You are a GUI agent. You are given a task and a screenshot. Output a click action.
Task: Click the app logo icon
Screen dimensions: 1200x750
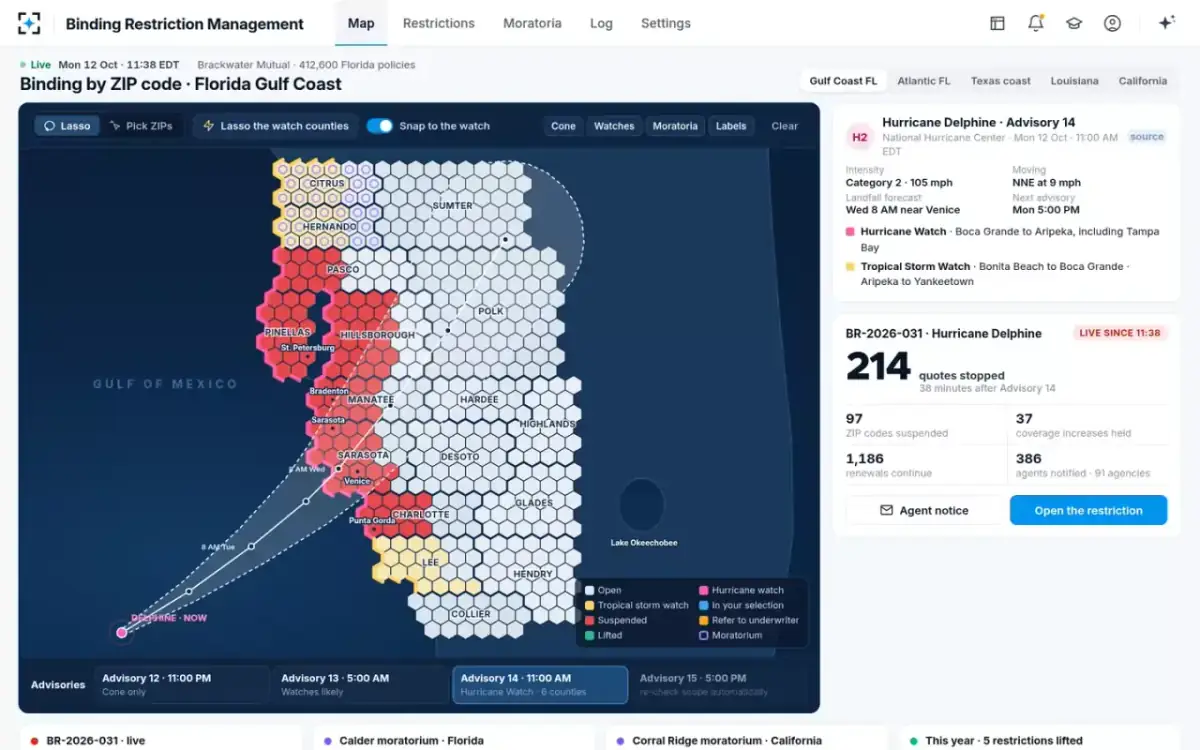30,23
